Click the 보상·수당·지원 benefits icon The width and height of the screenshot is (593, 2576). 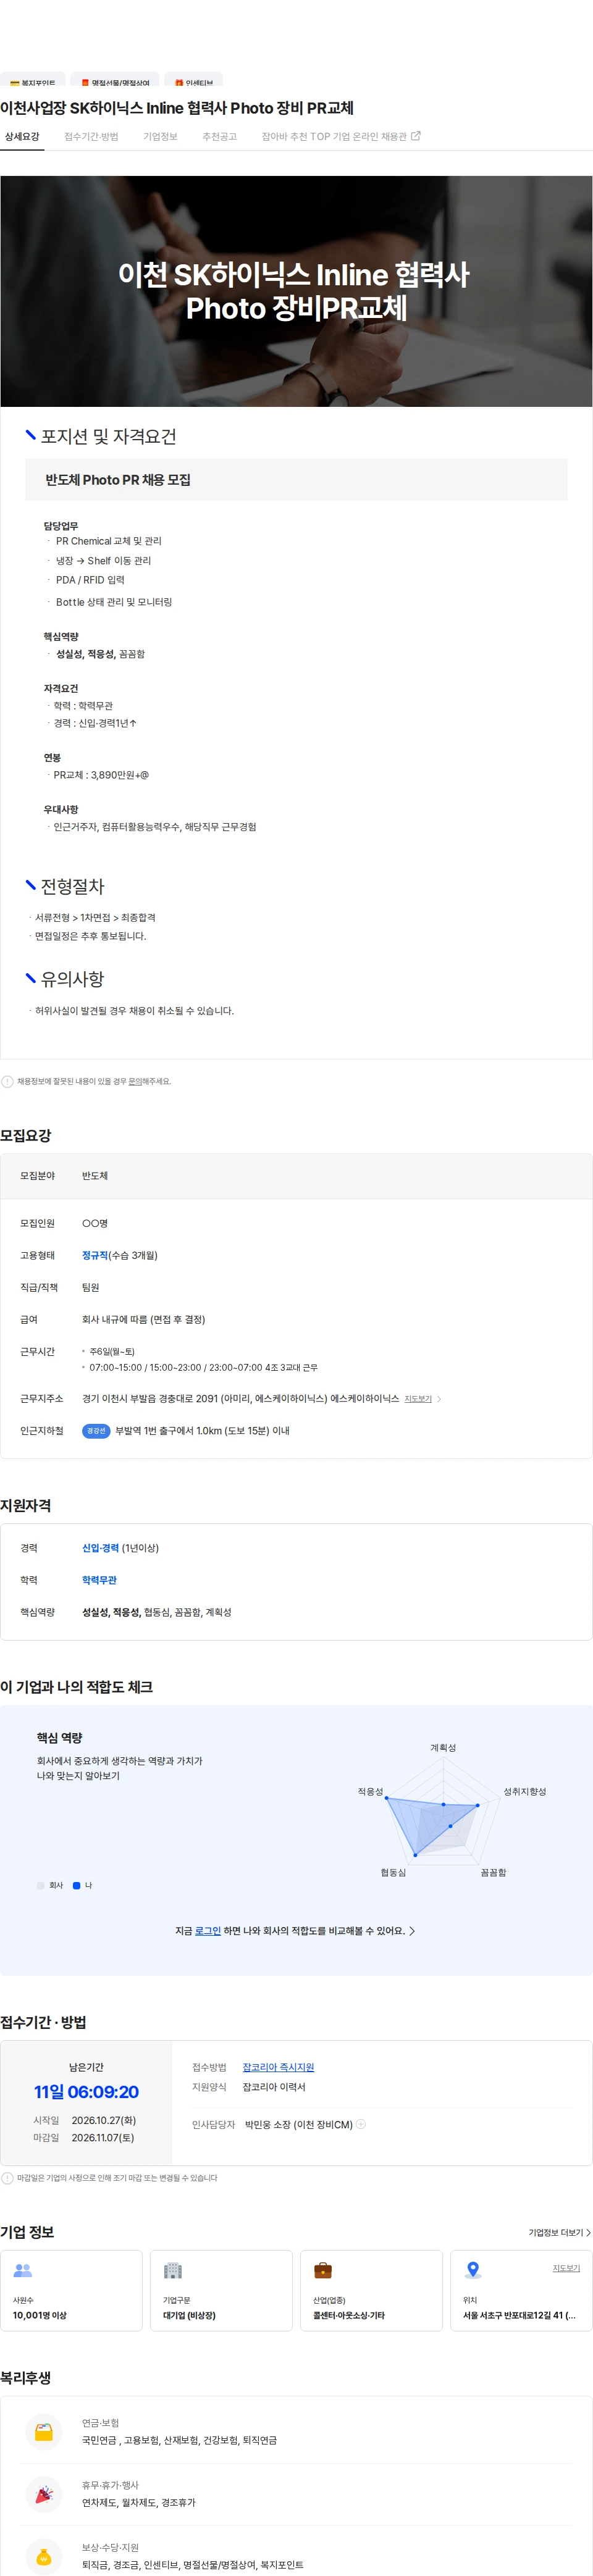(43, 2557)
